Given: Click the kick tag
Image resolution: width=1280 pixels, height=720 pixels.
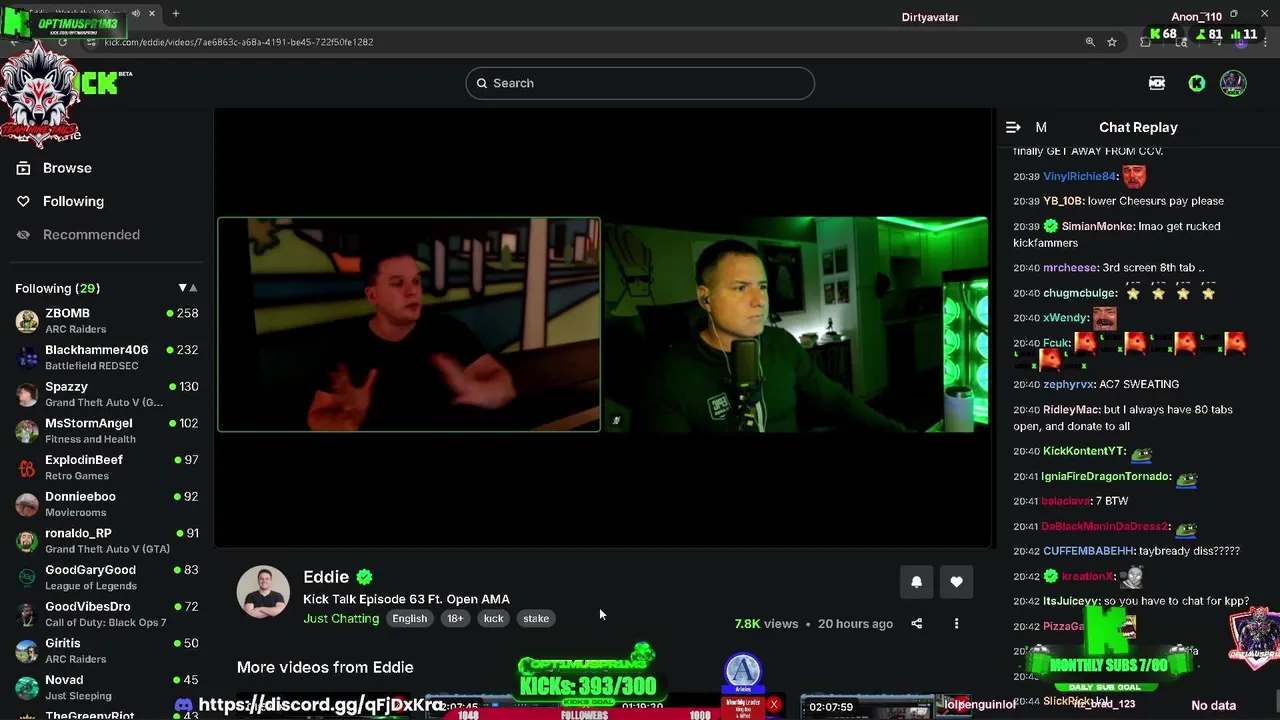Looking at the screenshot, I should (x=494, y=618).
